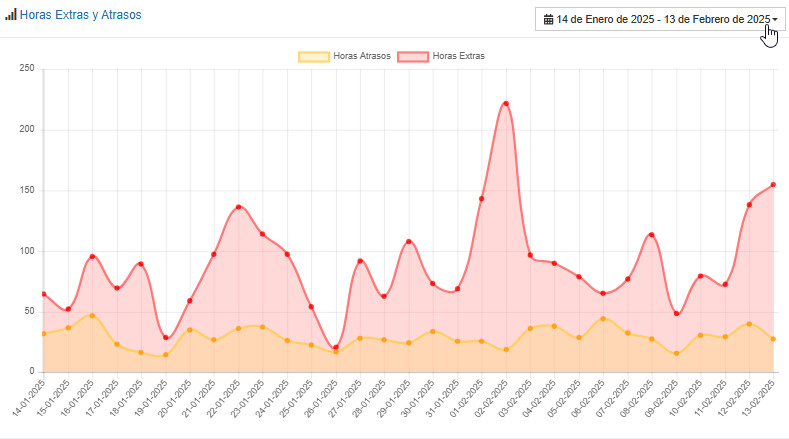Click the 50 y-axis label
This screenshot has height=439, width=789.
29,312
